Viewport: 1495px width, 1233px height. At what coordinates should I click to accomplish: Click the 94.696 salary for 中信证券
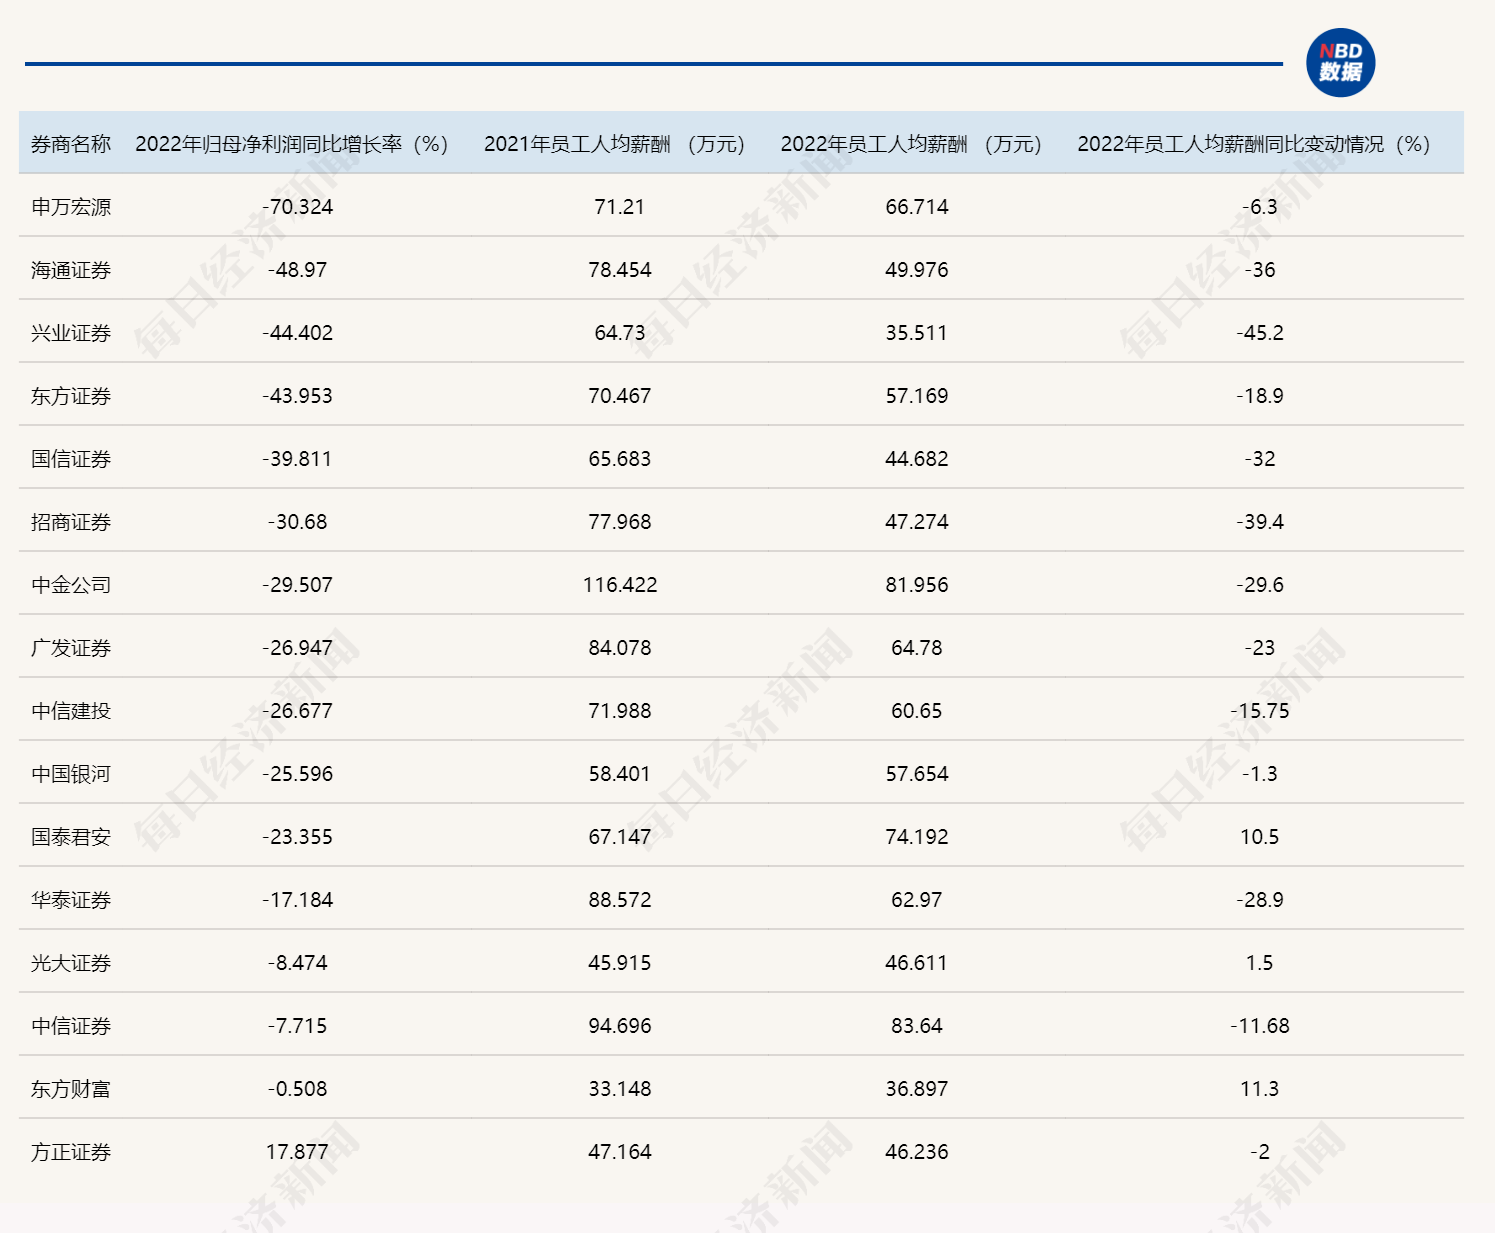click(x=620, y=1026)
